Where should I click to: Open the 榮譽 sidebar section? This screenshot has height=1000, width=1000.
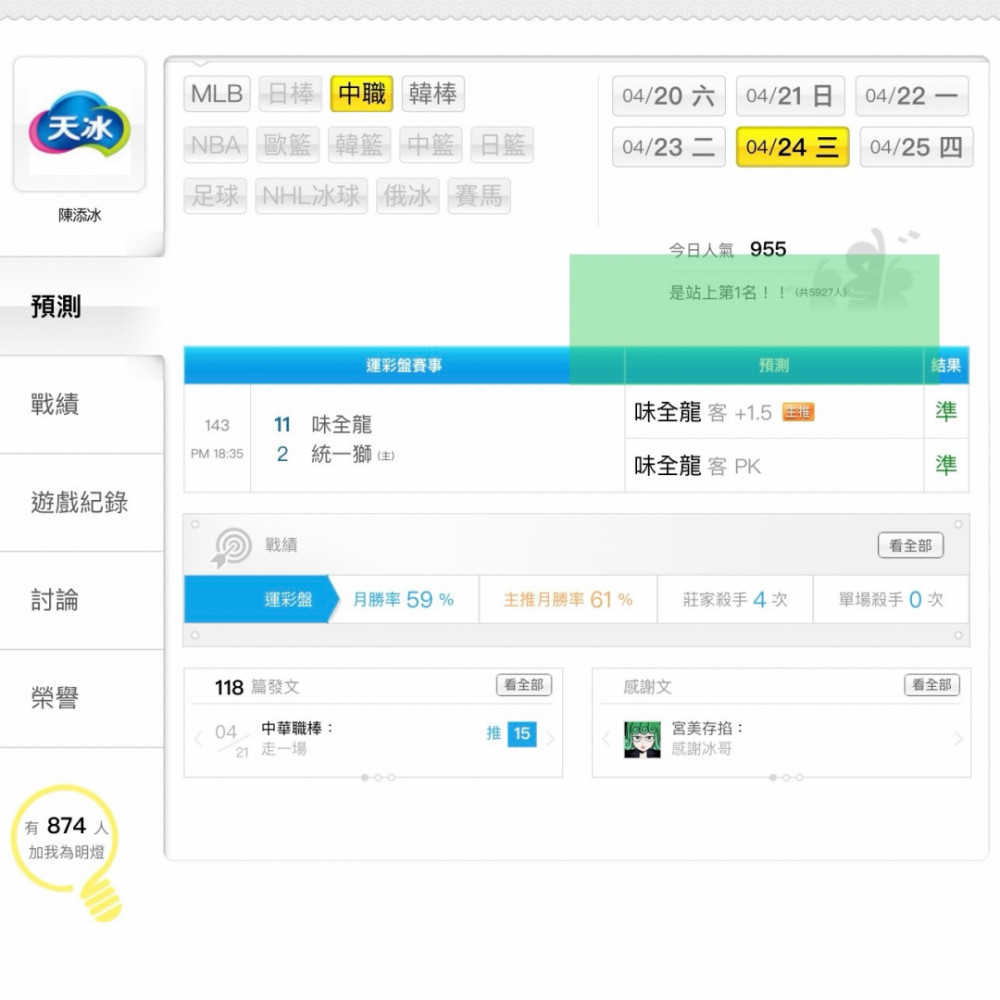(x=82, y=698)
